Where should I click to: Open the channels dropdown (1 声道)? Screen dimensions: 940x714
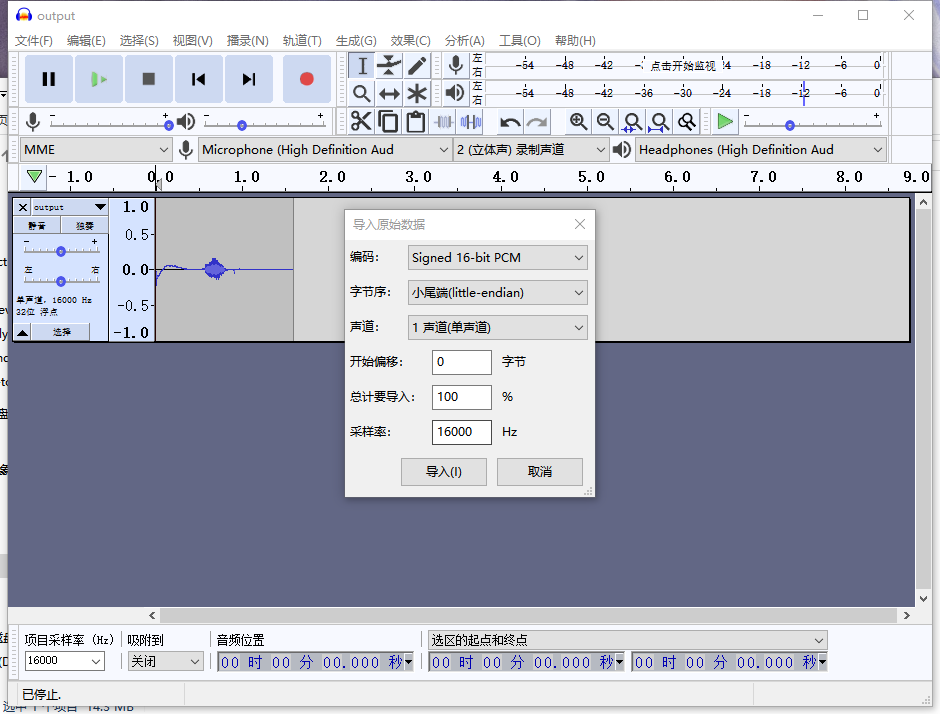[x=497, y=328]
